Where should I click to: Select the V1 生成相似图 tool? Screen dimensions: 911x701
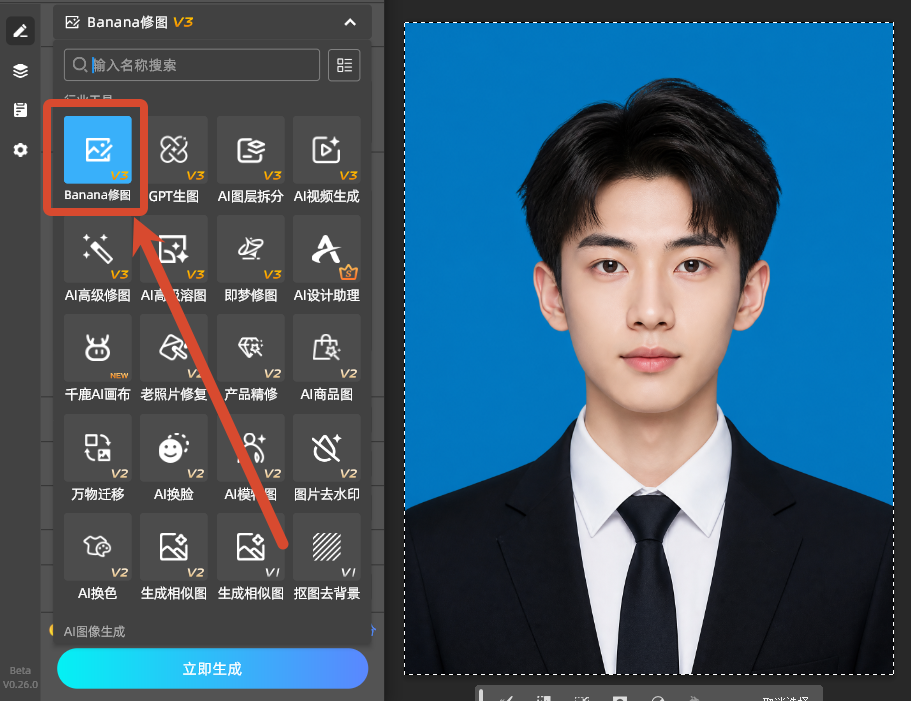tap(250, 547)
